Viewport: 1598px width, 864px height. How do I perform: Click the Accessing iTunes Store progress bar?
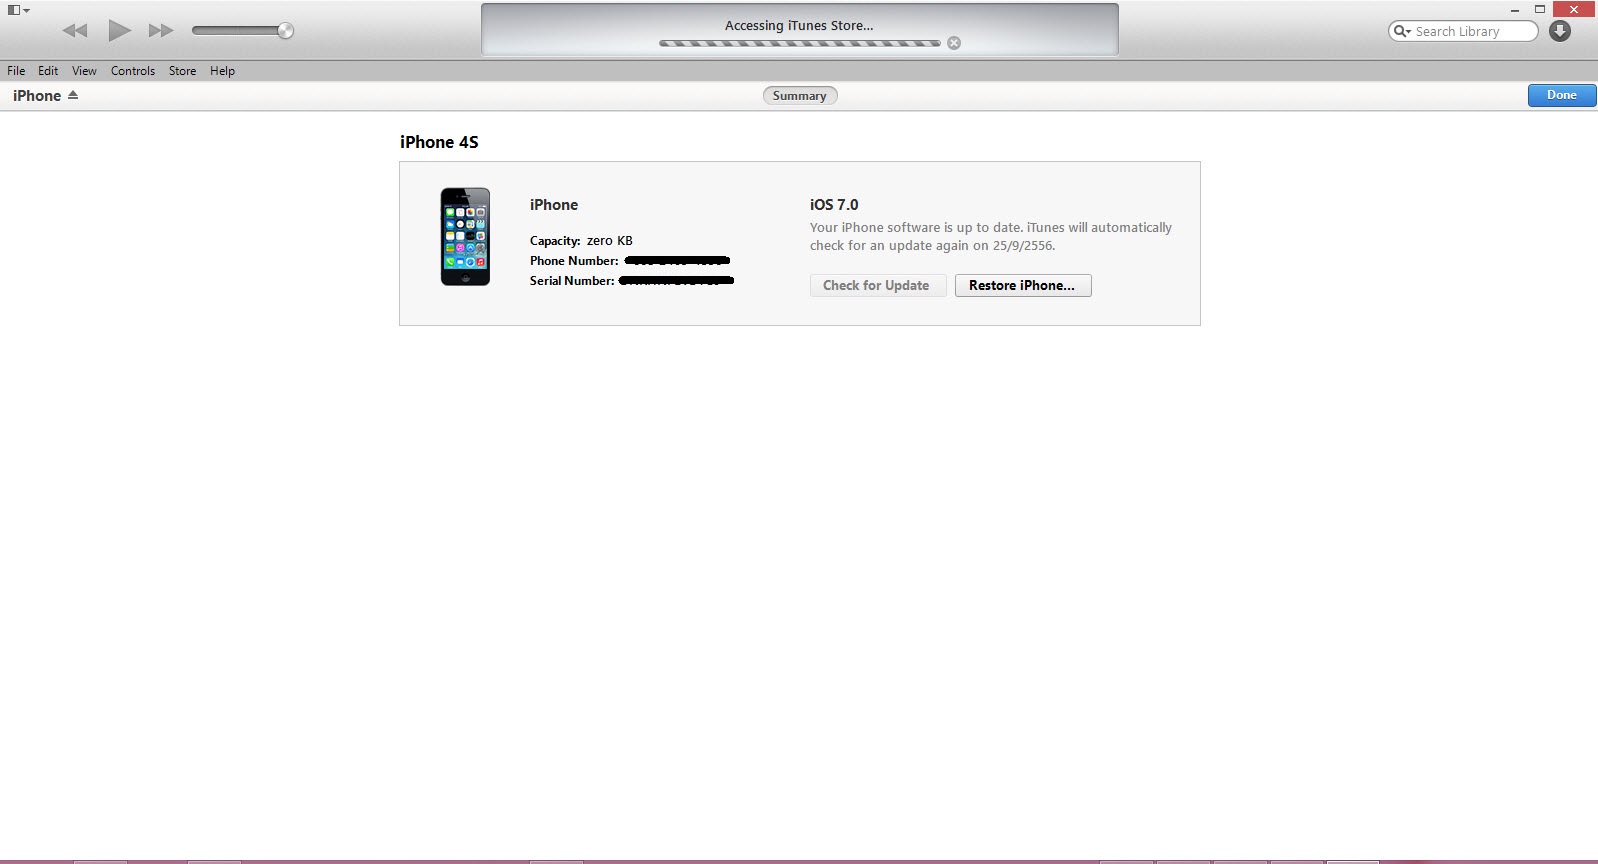pos(799,43)
